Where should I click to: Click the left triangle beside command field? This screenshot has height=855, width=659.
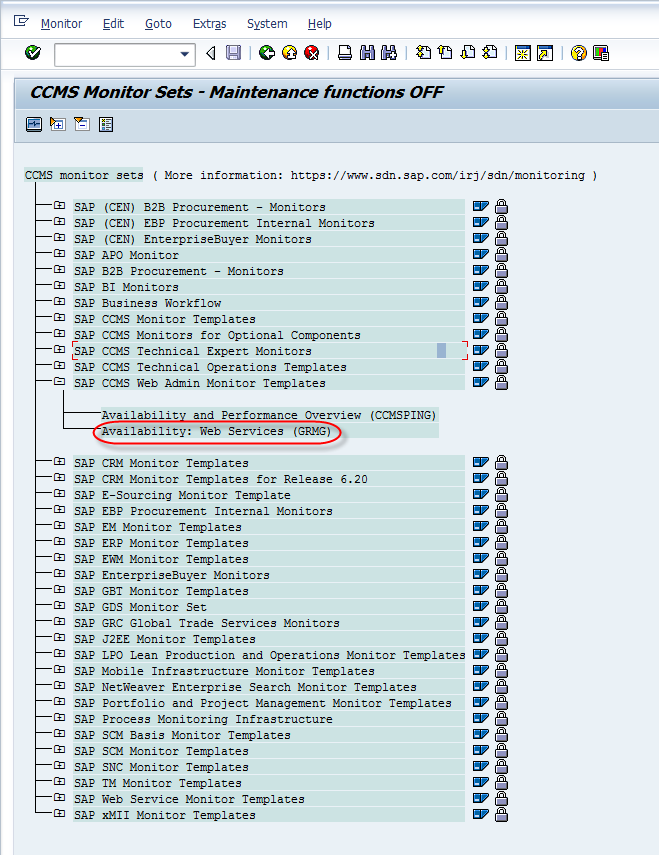click(x=211, y=53)
